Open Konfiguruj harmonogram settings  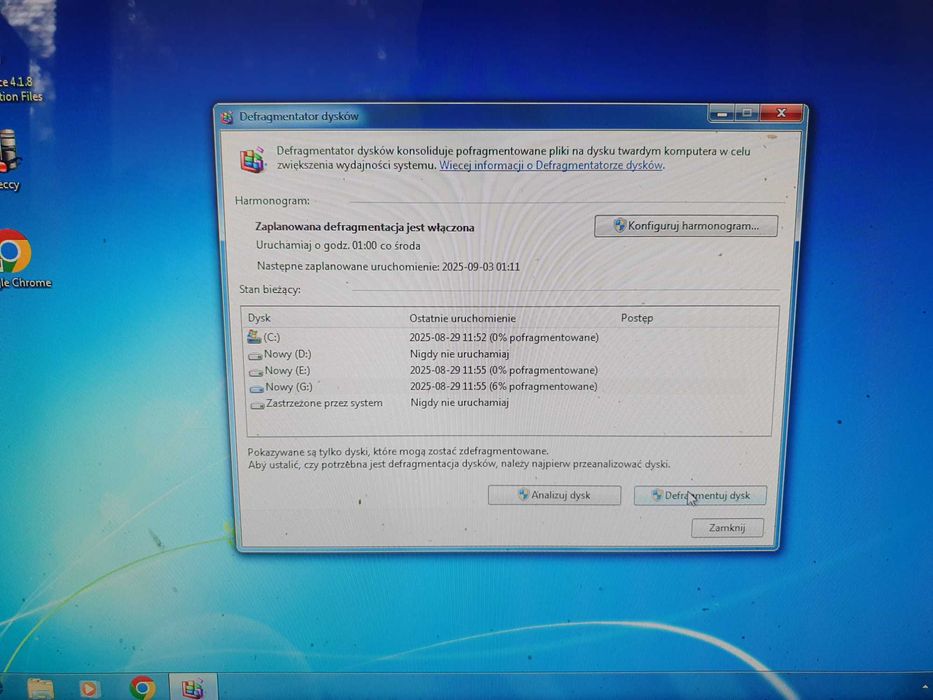[685, 226]
